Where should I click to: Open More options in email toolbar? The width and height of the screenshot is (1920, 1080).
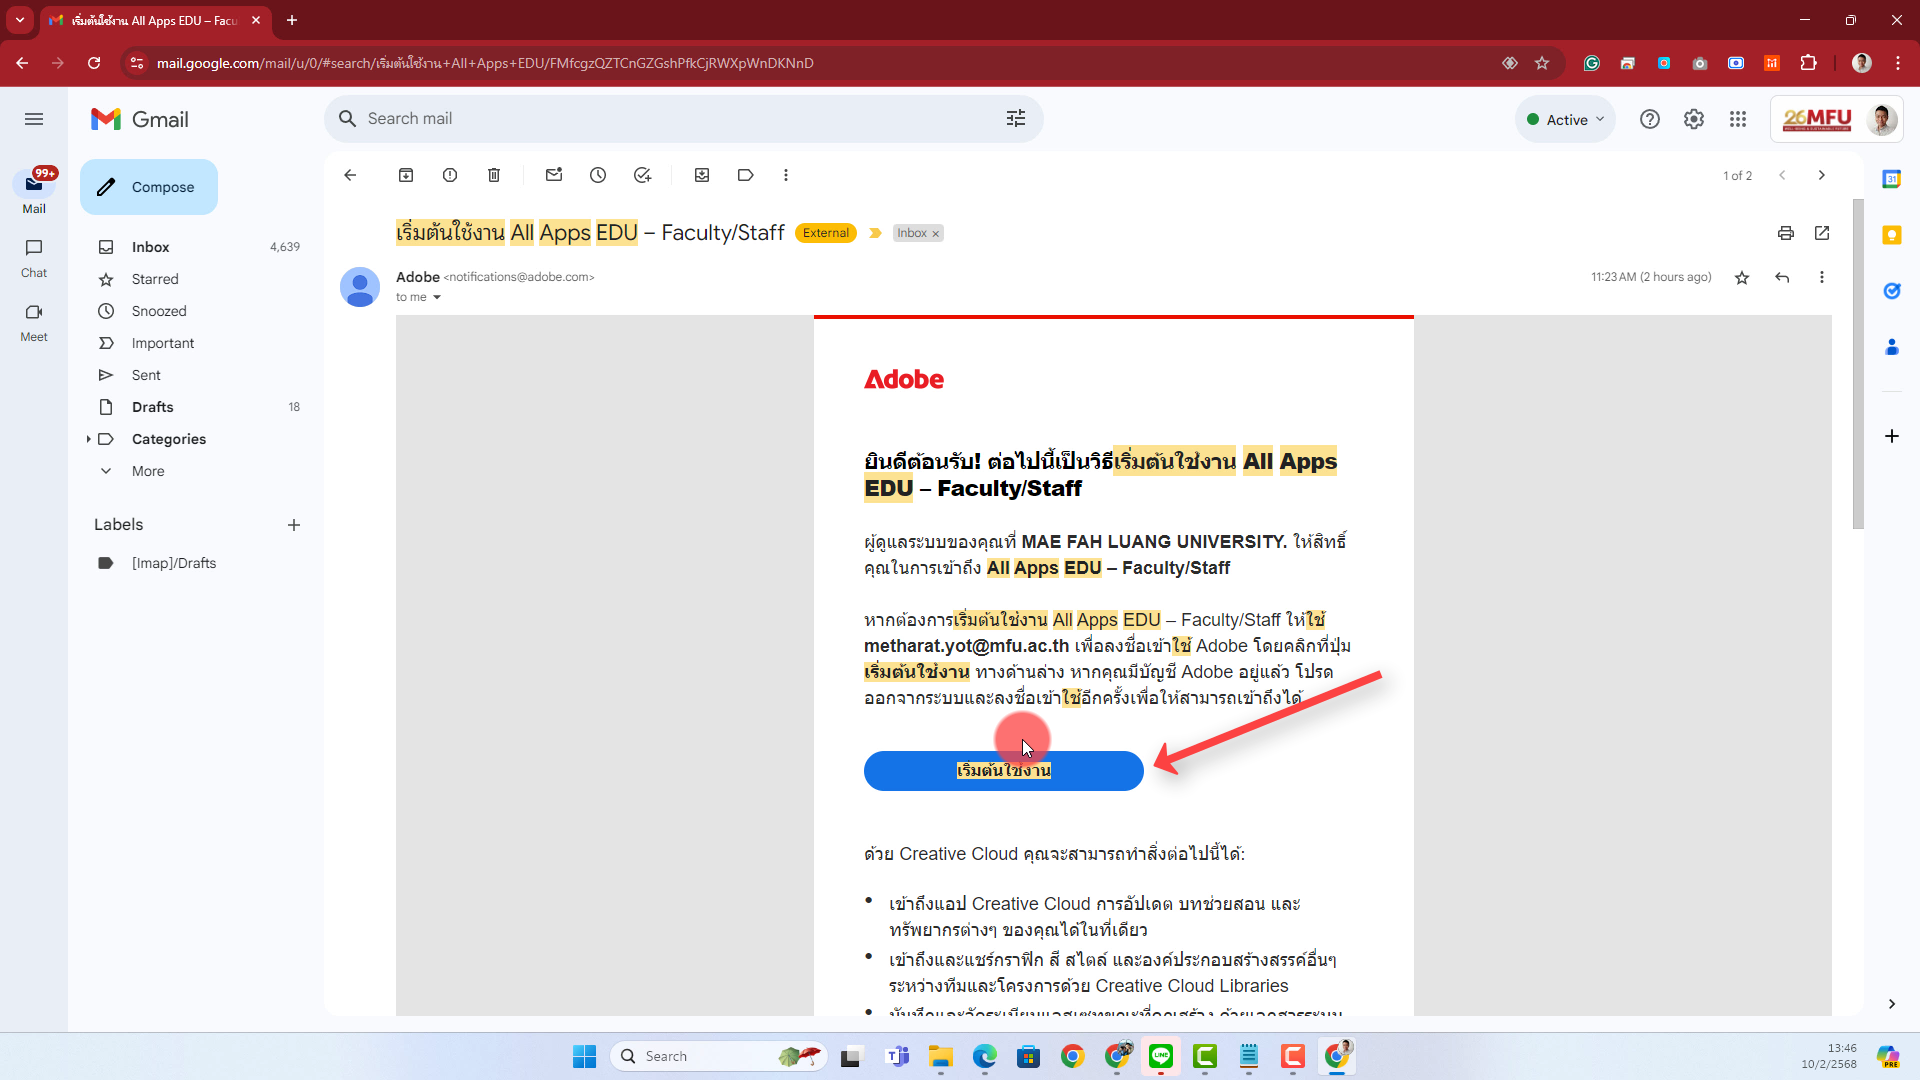[786, 175]
